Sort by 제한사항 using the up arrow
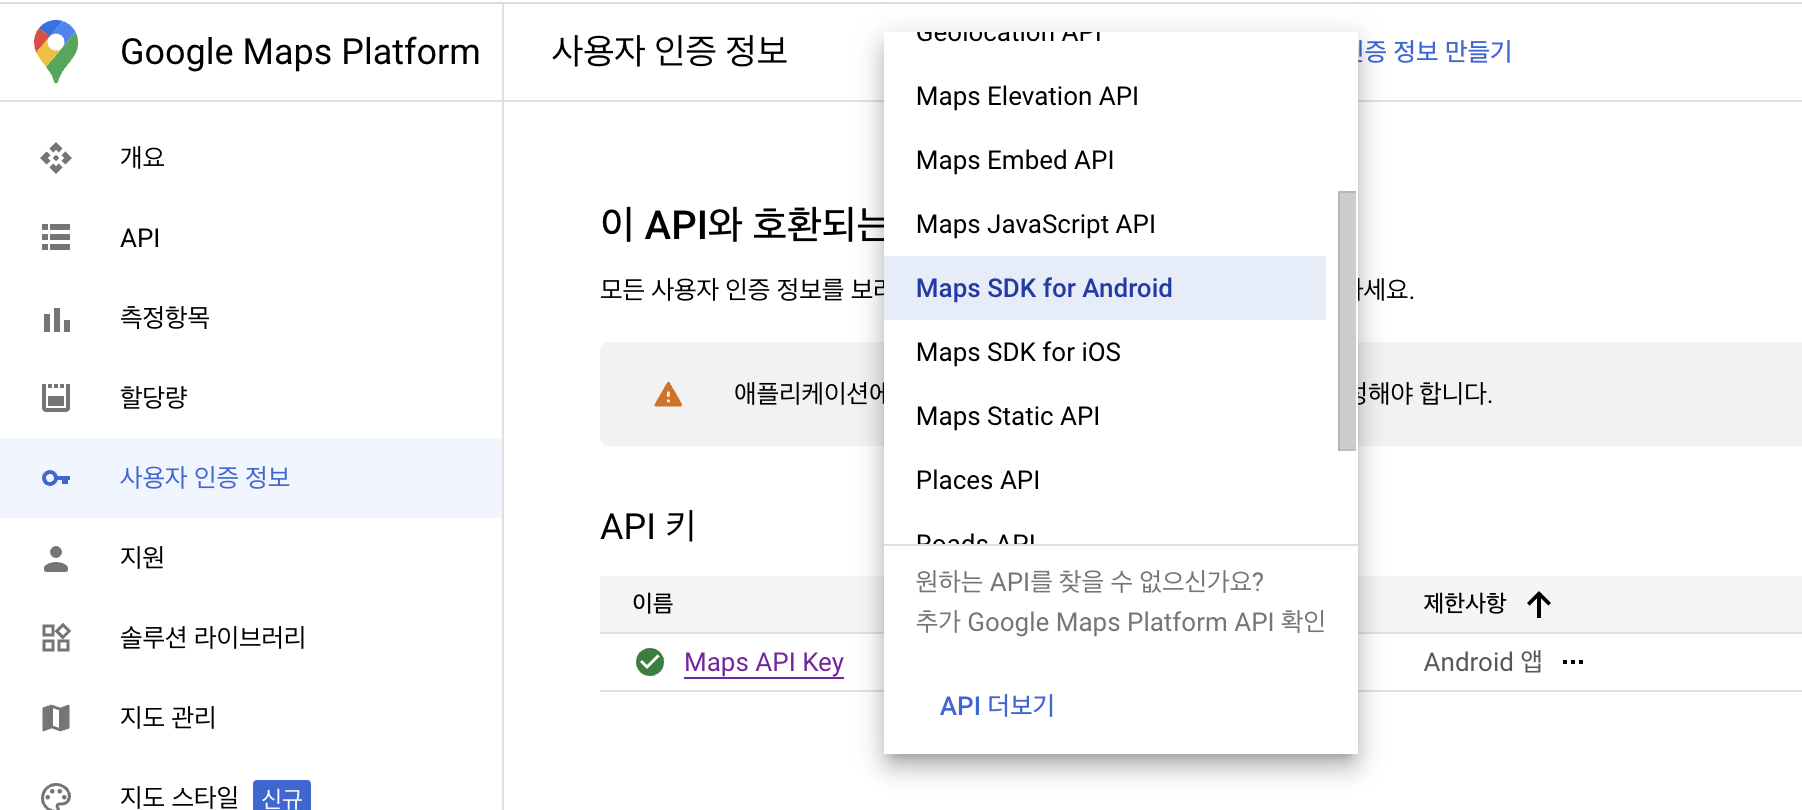This screenshot has width=1802, height=810. 1539,604
